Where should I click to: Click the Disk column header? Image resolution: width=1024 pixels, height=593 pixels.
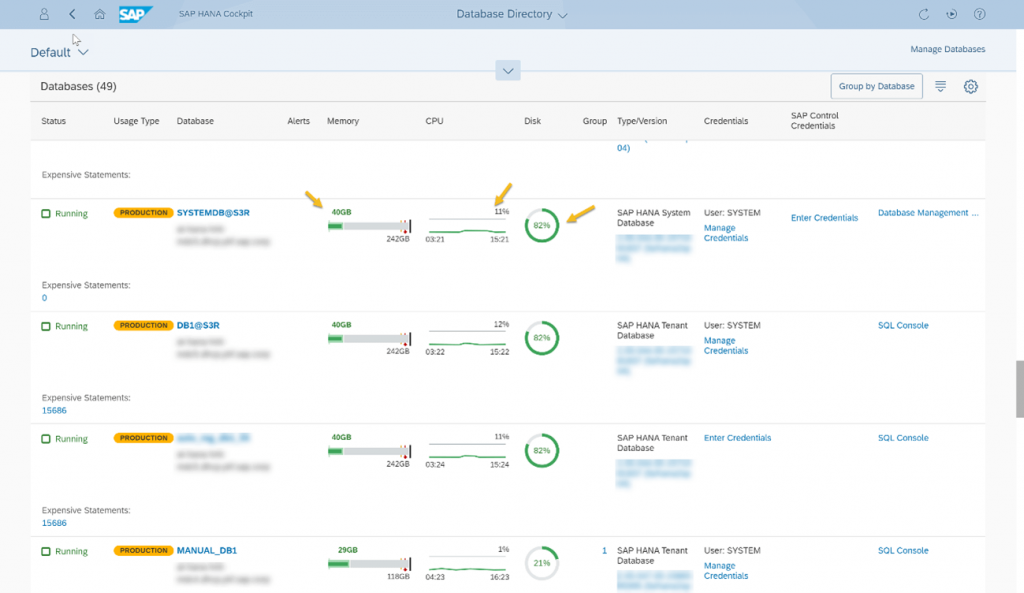532,121
